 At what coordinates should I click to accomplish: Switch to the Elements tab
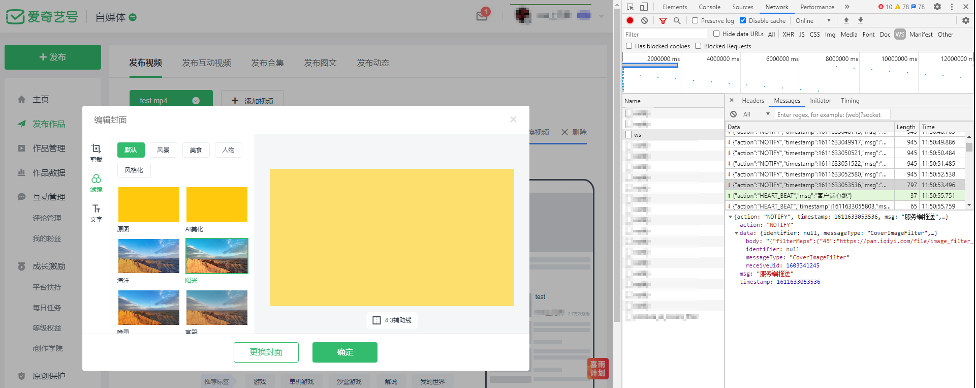pyautogui.click(x=675, y=7)
